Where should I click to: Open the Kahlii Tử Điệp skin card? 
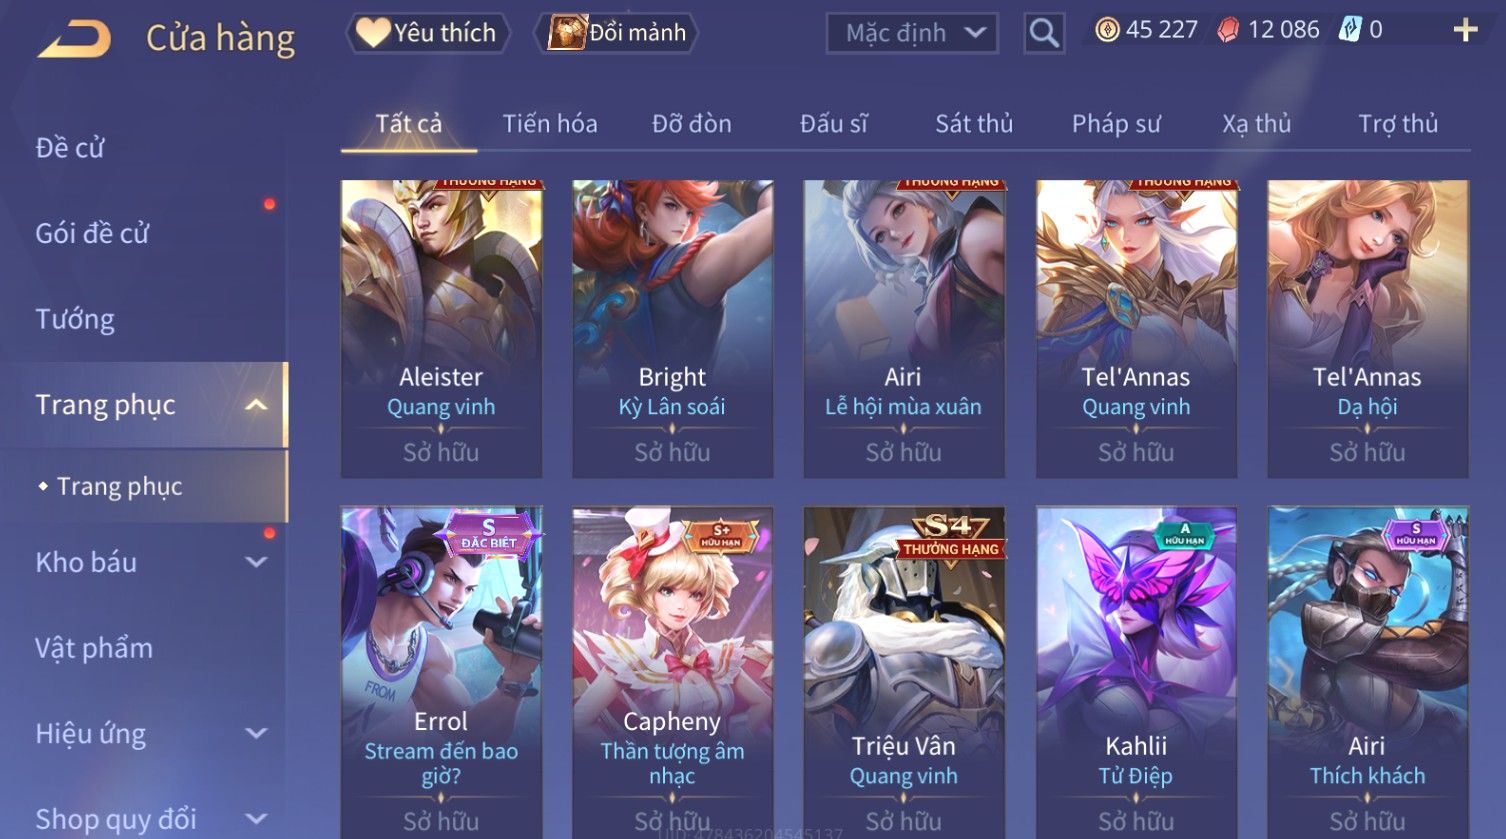(x=1136, y=672)
